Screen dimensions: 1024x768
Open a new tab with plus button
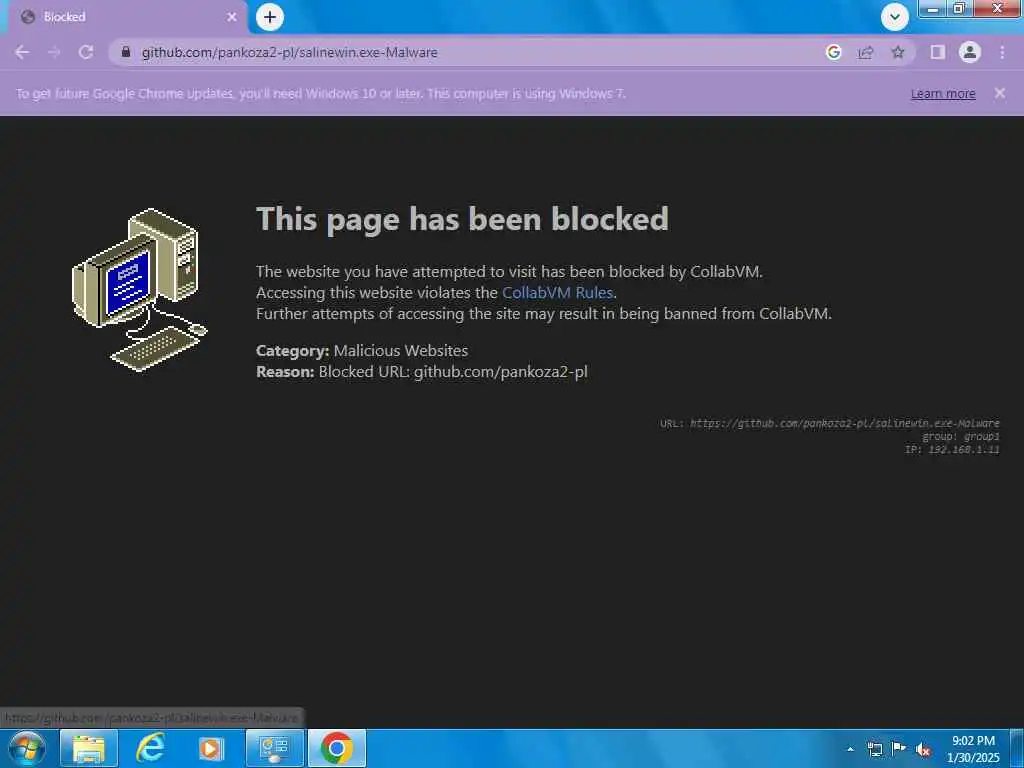(270, 17)
